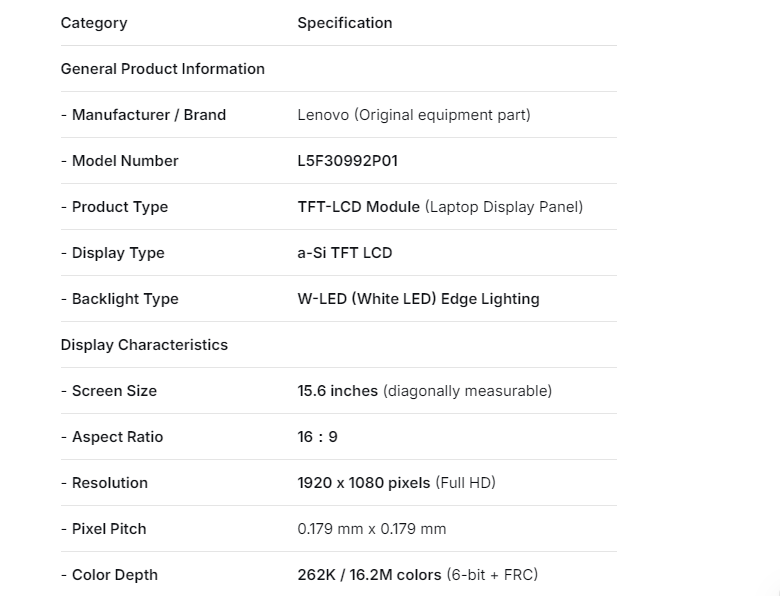Viewport: 780px width, 596px height.
Task: Select the General Product Information heading
Action: pyautogui.click(x=163, y=69)
